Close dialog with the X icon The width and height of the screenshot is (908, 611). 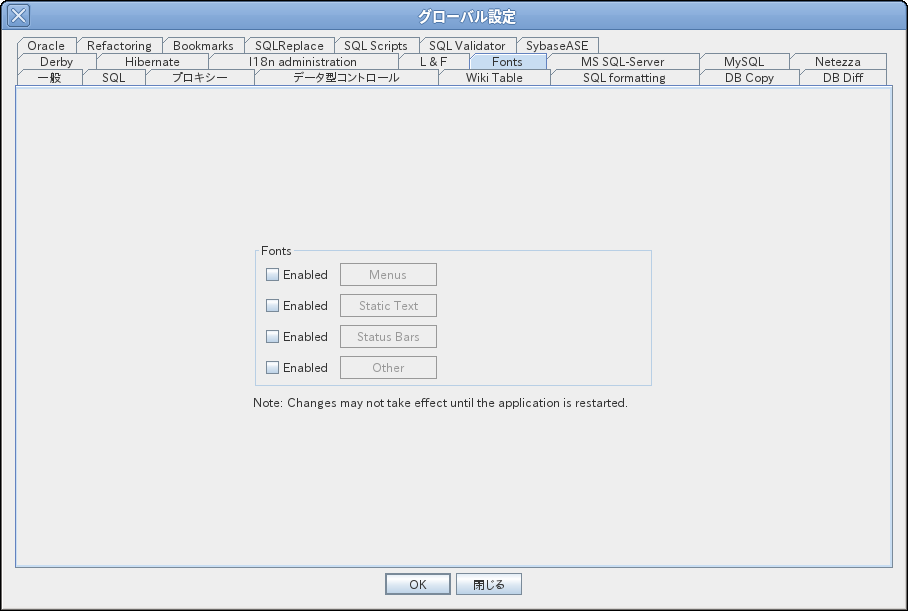click(18, 16)
